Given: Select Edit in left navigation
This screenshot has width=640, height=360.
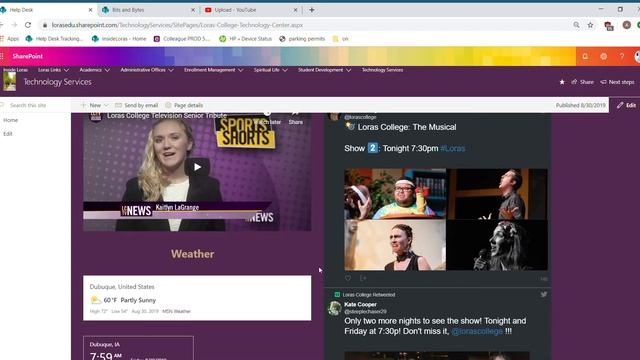Looking at the screenshot, I should [x=8, y=134].
